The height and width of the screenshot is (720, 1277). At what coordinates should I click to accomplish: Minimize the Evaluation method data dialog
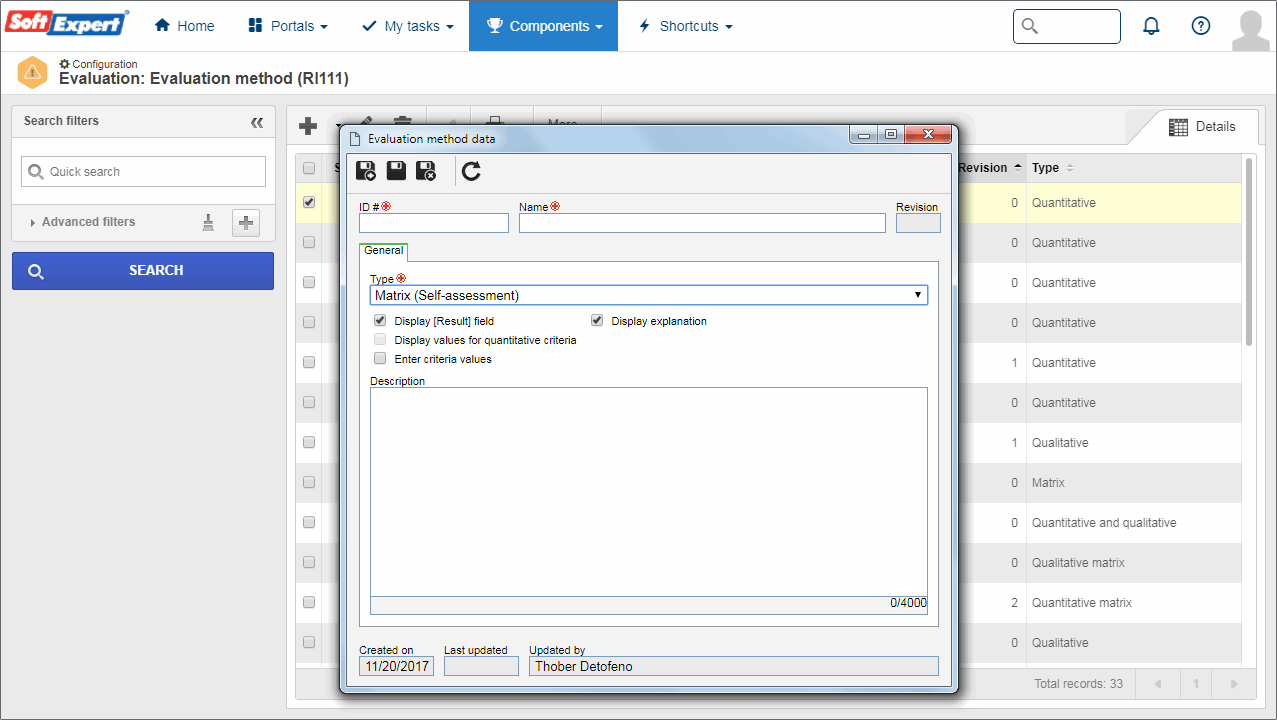coord(863,135)
